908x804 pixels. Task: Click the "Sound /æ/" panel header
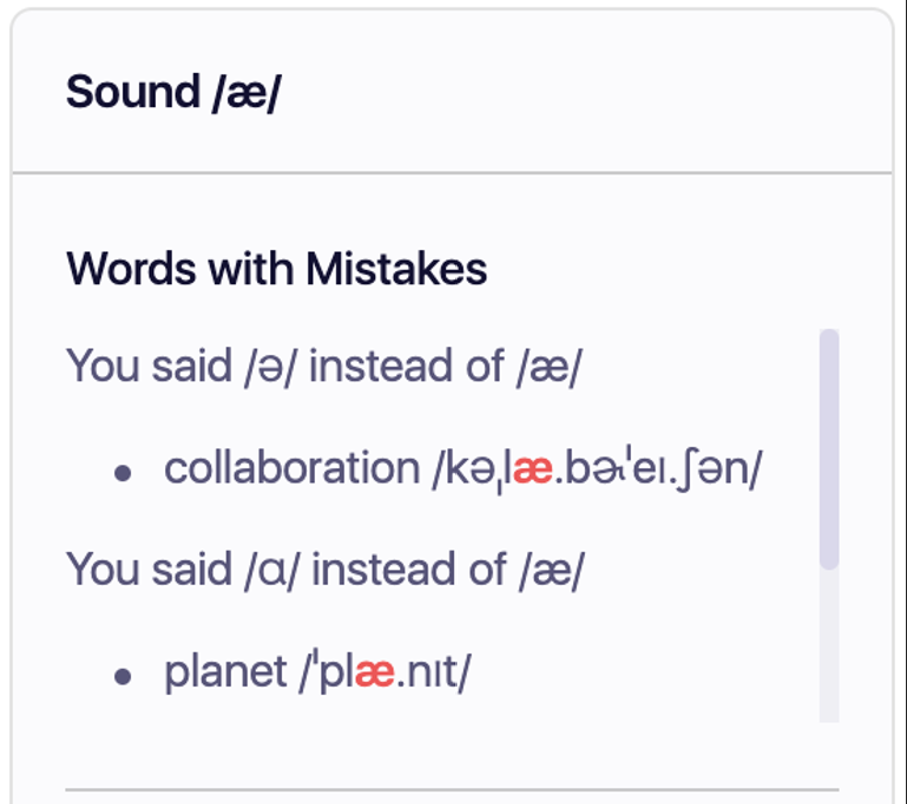coord(174,92)
